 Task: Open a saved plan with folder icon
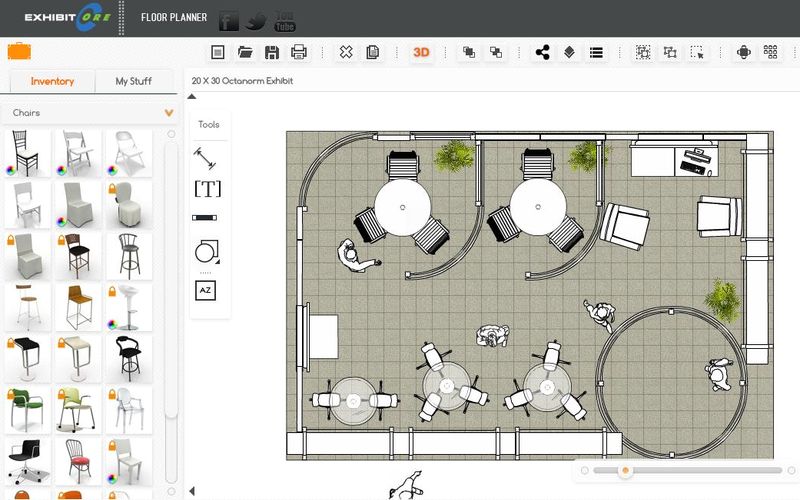(245, 52)
